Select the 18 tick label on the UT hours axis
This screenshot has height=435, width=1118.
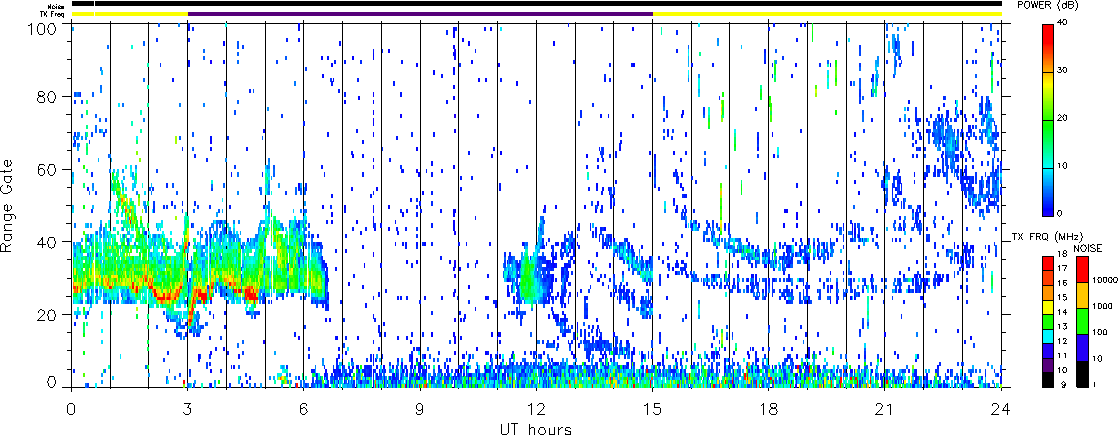(768, 409)
